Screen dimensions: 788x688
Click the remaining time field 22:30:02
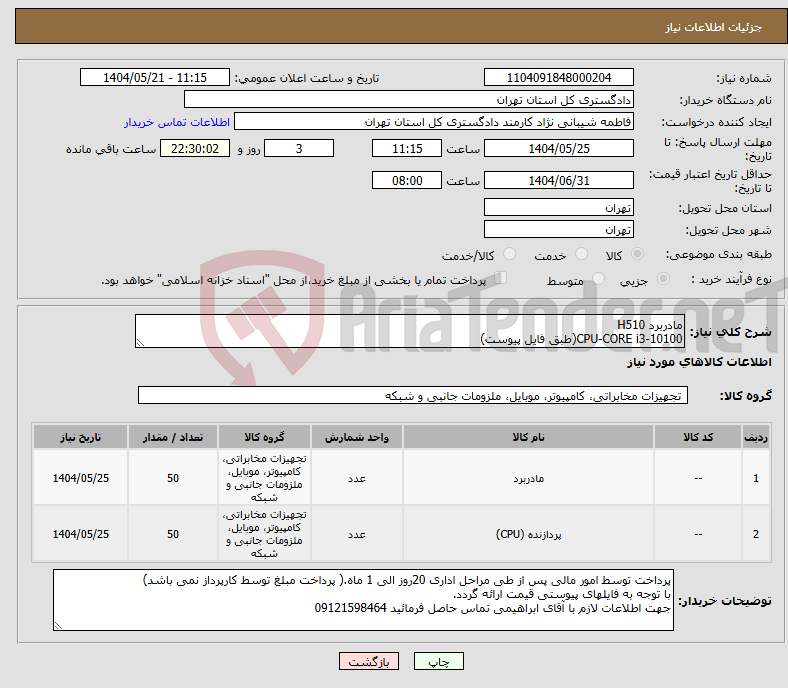click(x=195, y=148)
